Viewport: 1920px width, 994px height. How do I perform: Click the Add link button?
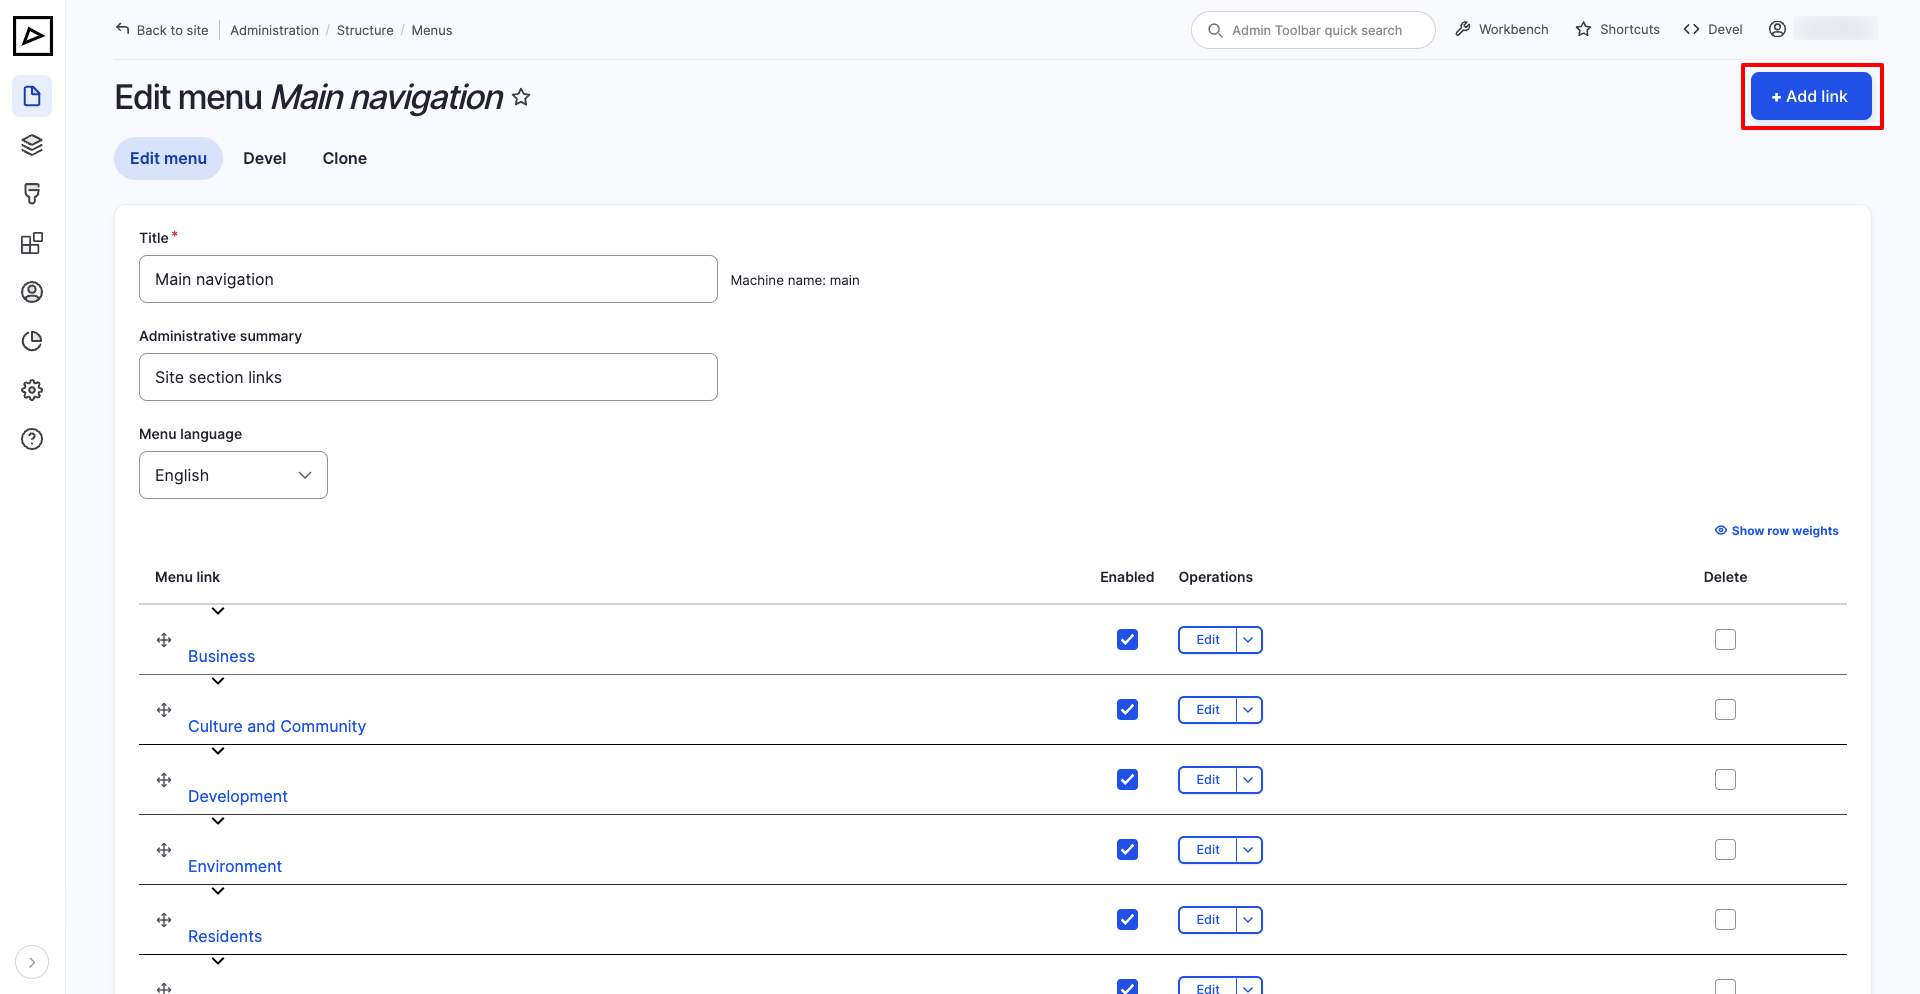pos(1811,96)
